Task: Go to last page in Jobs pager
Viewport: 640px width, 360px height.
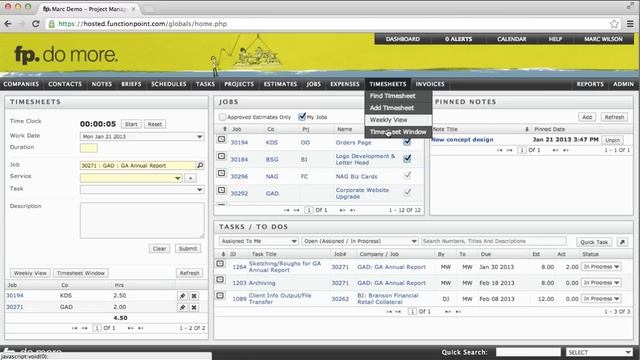Action: click(x=353, y=210)
